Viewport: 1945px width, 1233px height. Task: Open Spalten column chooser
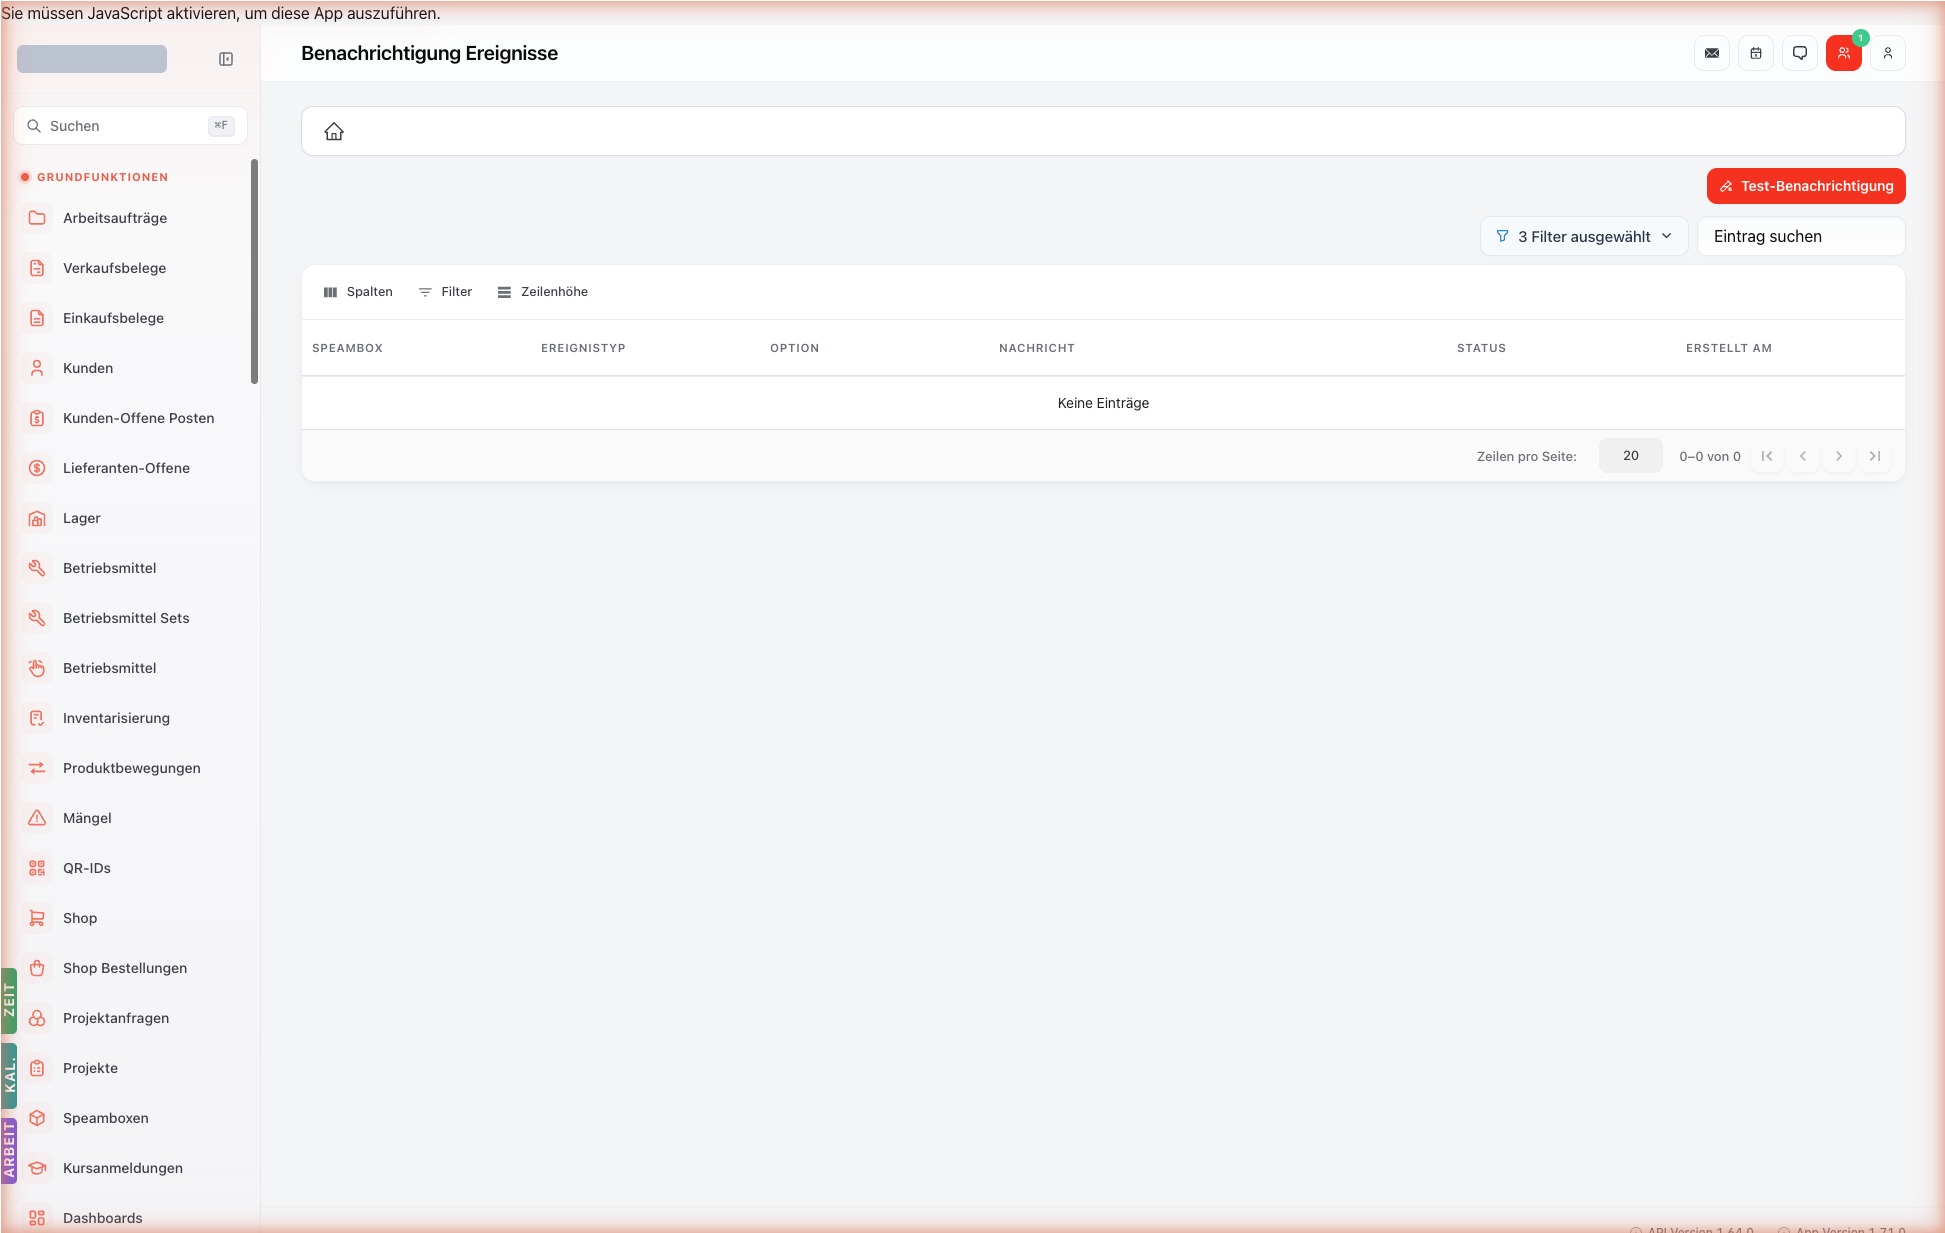(x=358, y=292)
